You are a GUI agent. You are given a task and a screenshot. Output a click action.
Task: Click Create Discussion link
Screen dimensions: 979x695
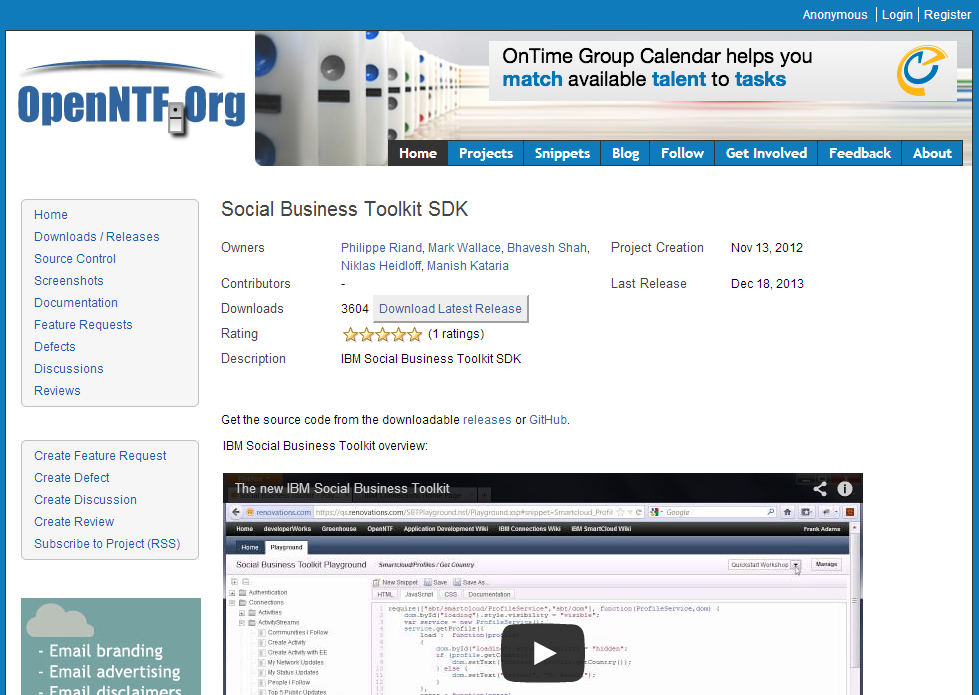click(x=85, y=500)
